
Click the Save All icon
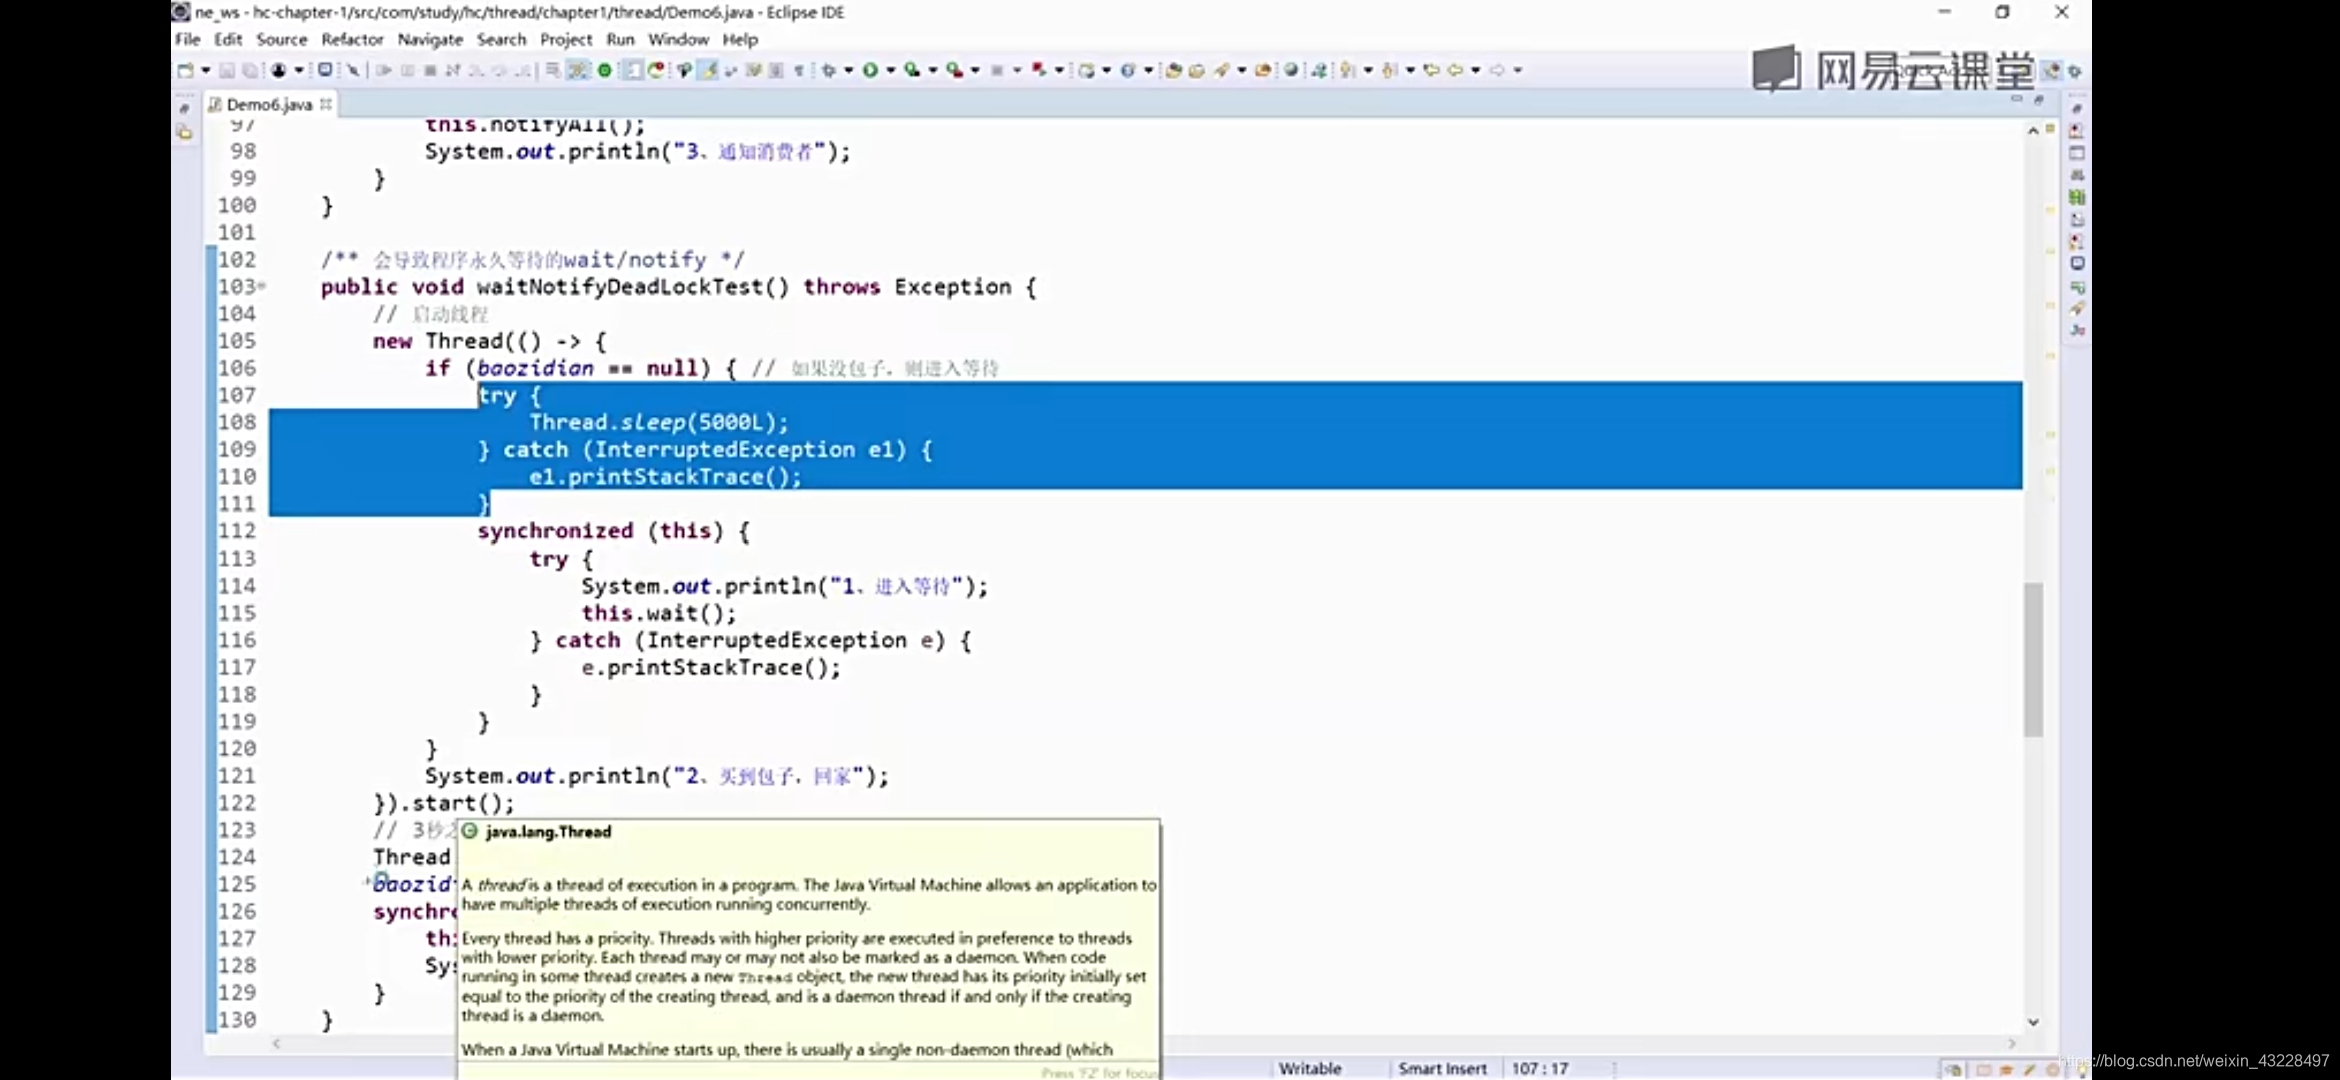coord(250,70)
